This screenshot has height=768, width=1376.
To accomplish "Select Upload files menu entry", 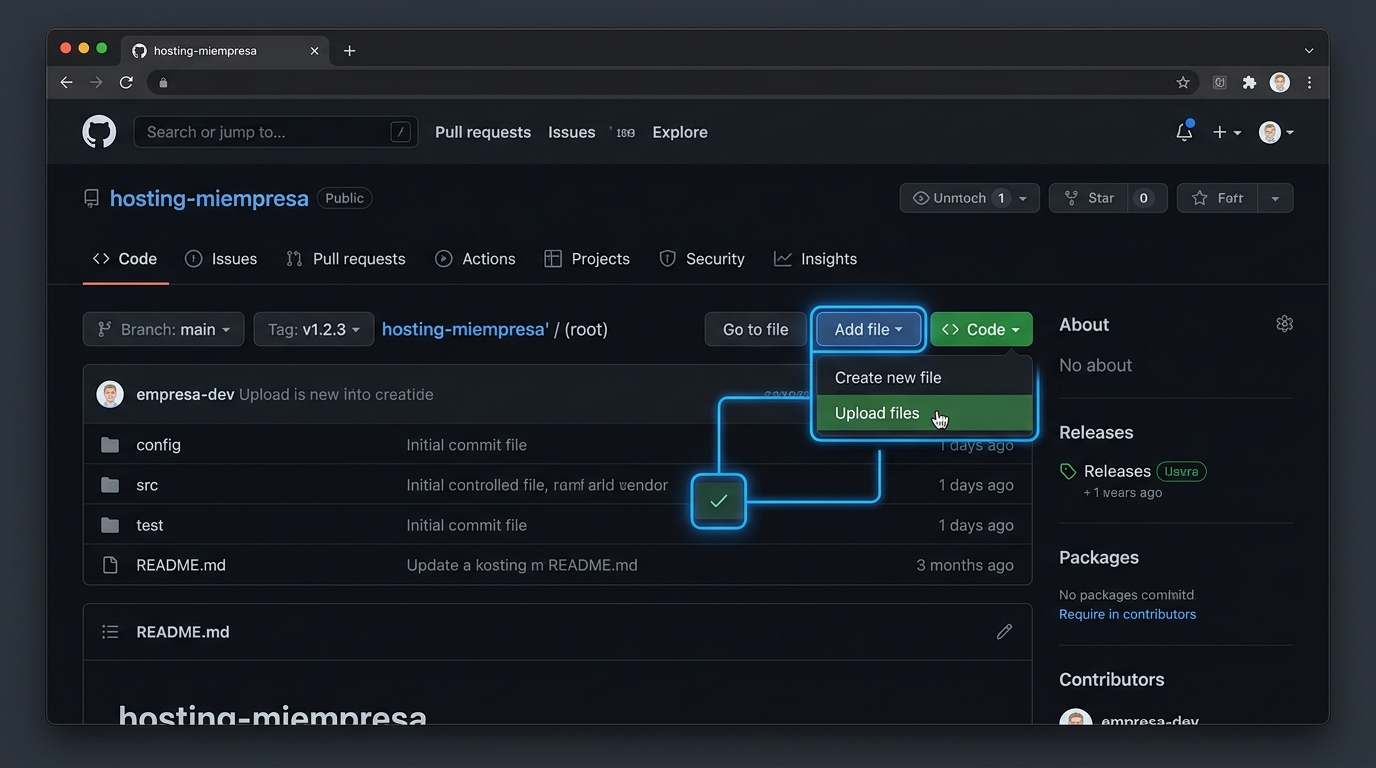I will [x=924, y=413].
